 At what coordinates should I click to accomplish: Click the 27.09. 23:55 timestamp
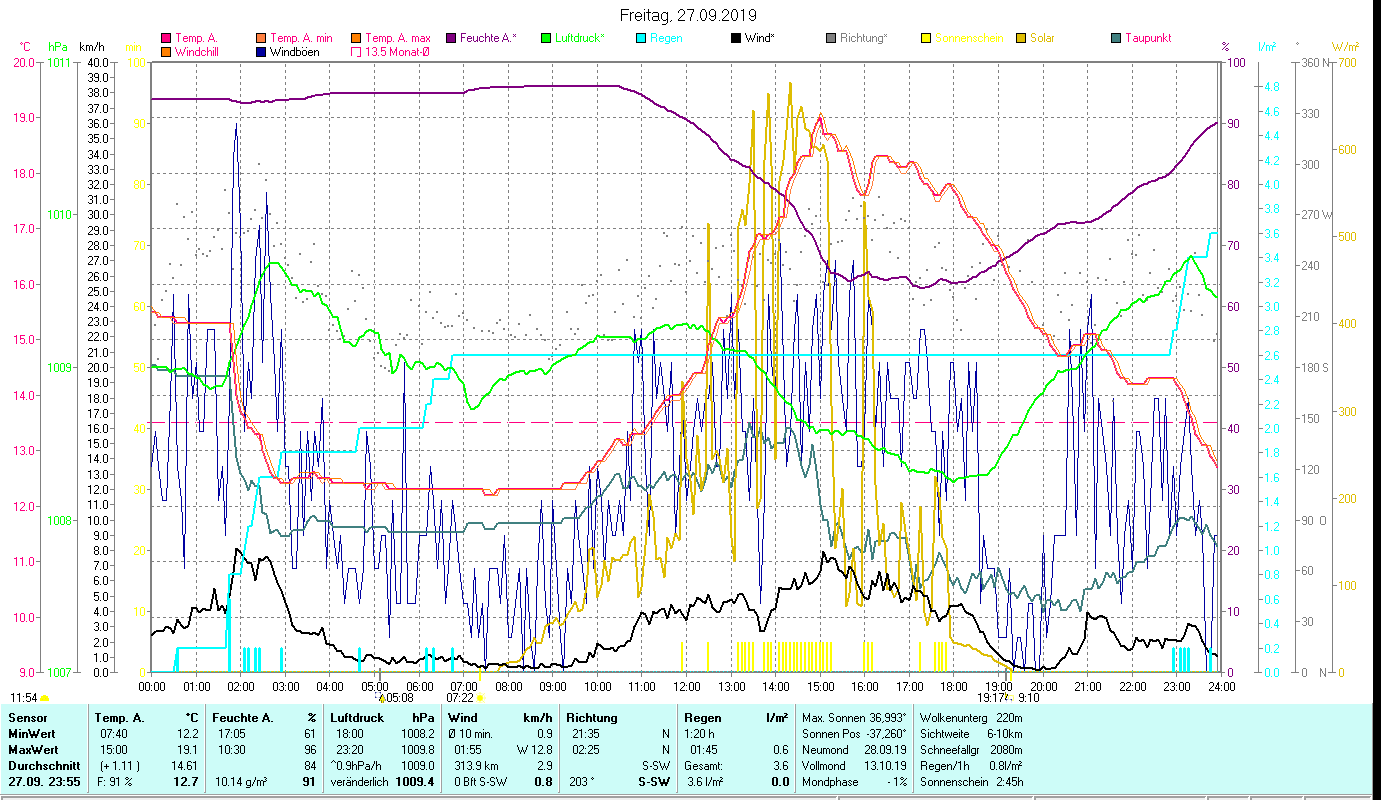click(x=44, y=782)
